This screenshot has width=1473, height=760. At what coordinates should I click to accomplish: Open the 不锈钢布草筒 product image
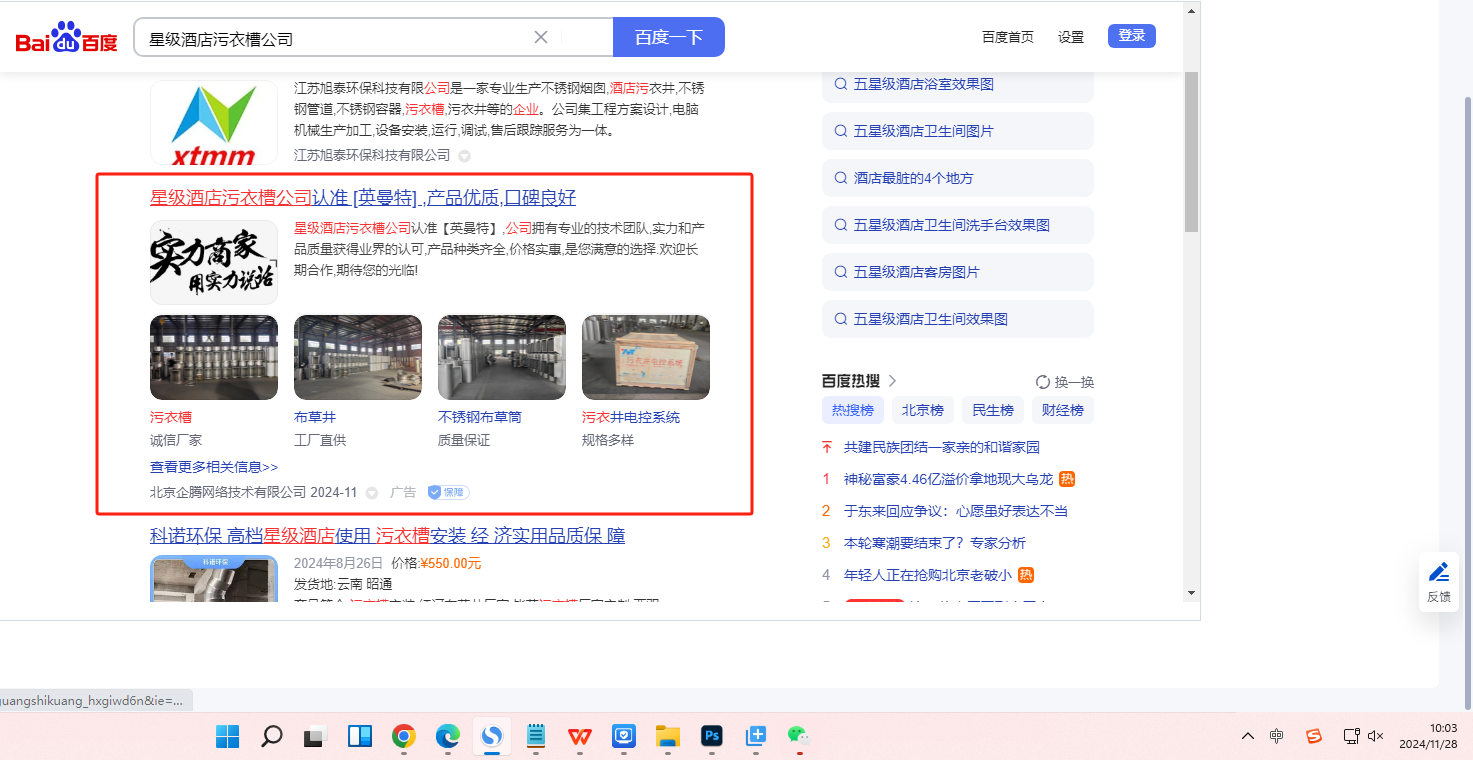click(x=502, y=358)
